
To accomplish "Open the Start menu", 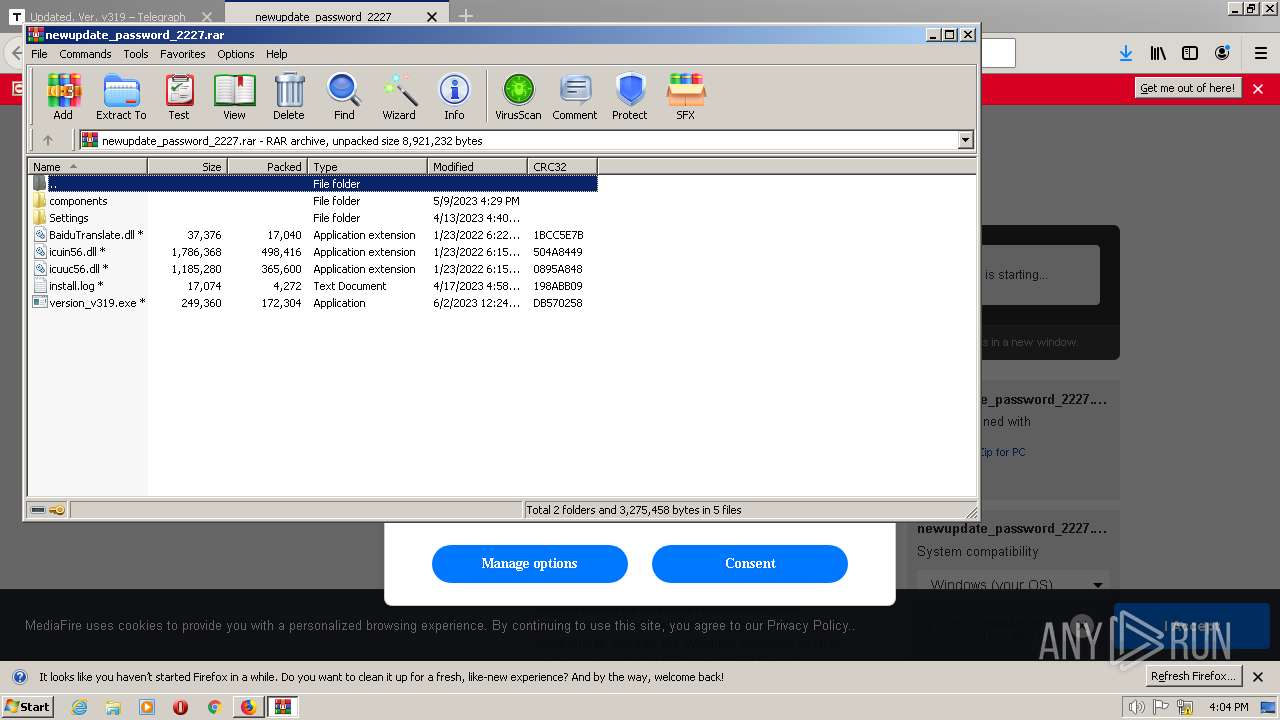I will tap(28, 706).
